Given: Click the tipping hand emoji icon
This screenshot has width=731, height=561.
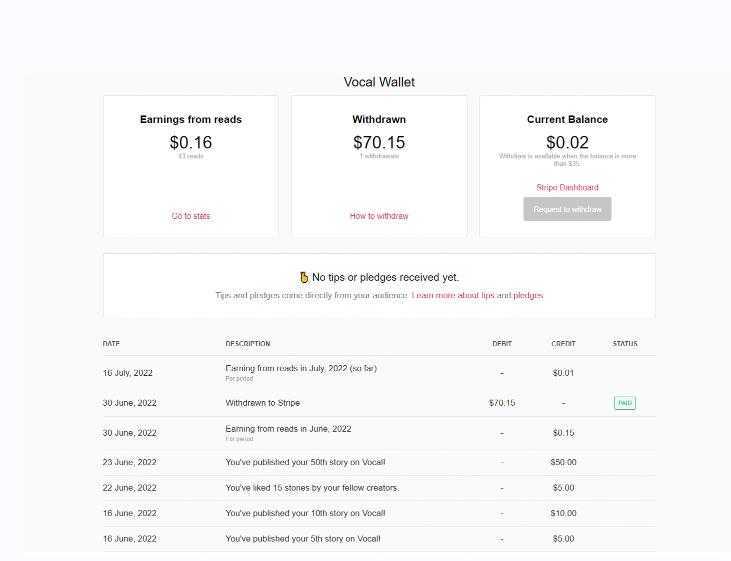Looking at the screenshot, I should [x=304, y=277].
